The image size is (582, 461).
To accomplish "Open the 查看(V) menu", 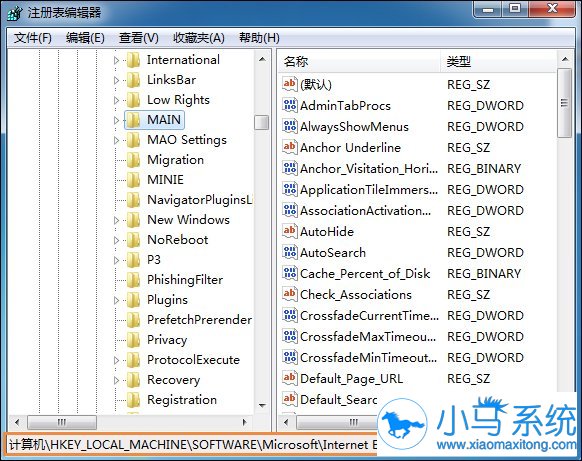I will coord(138,37).
